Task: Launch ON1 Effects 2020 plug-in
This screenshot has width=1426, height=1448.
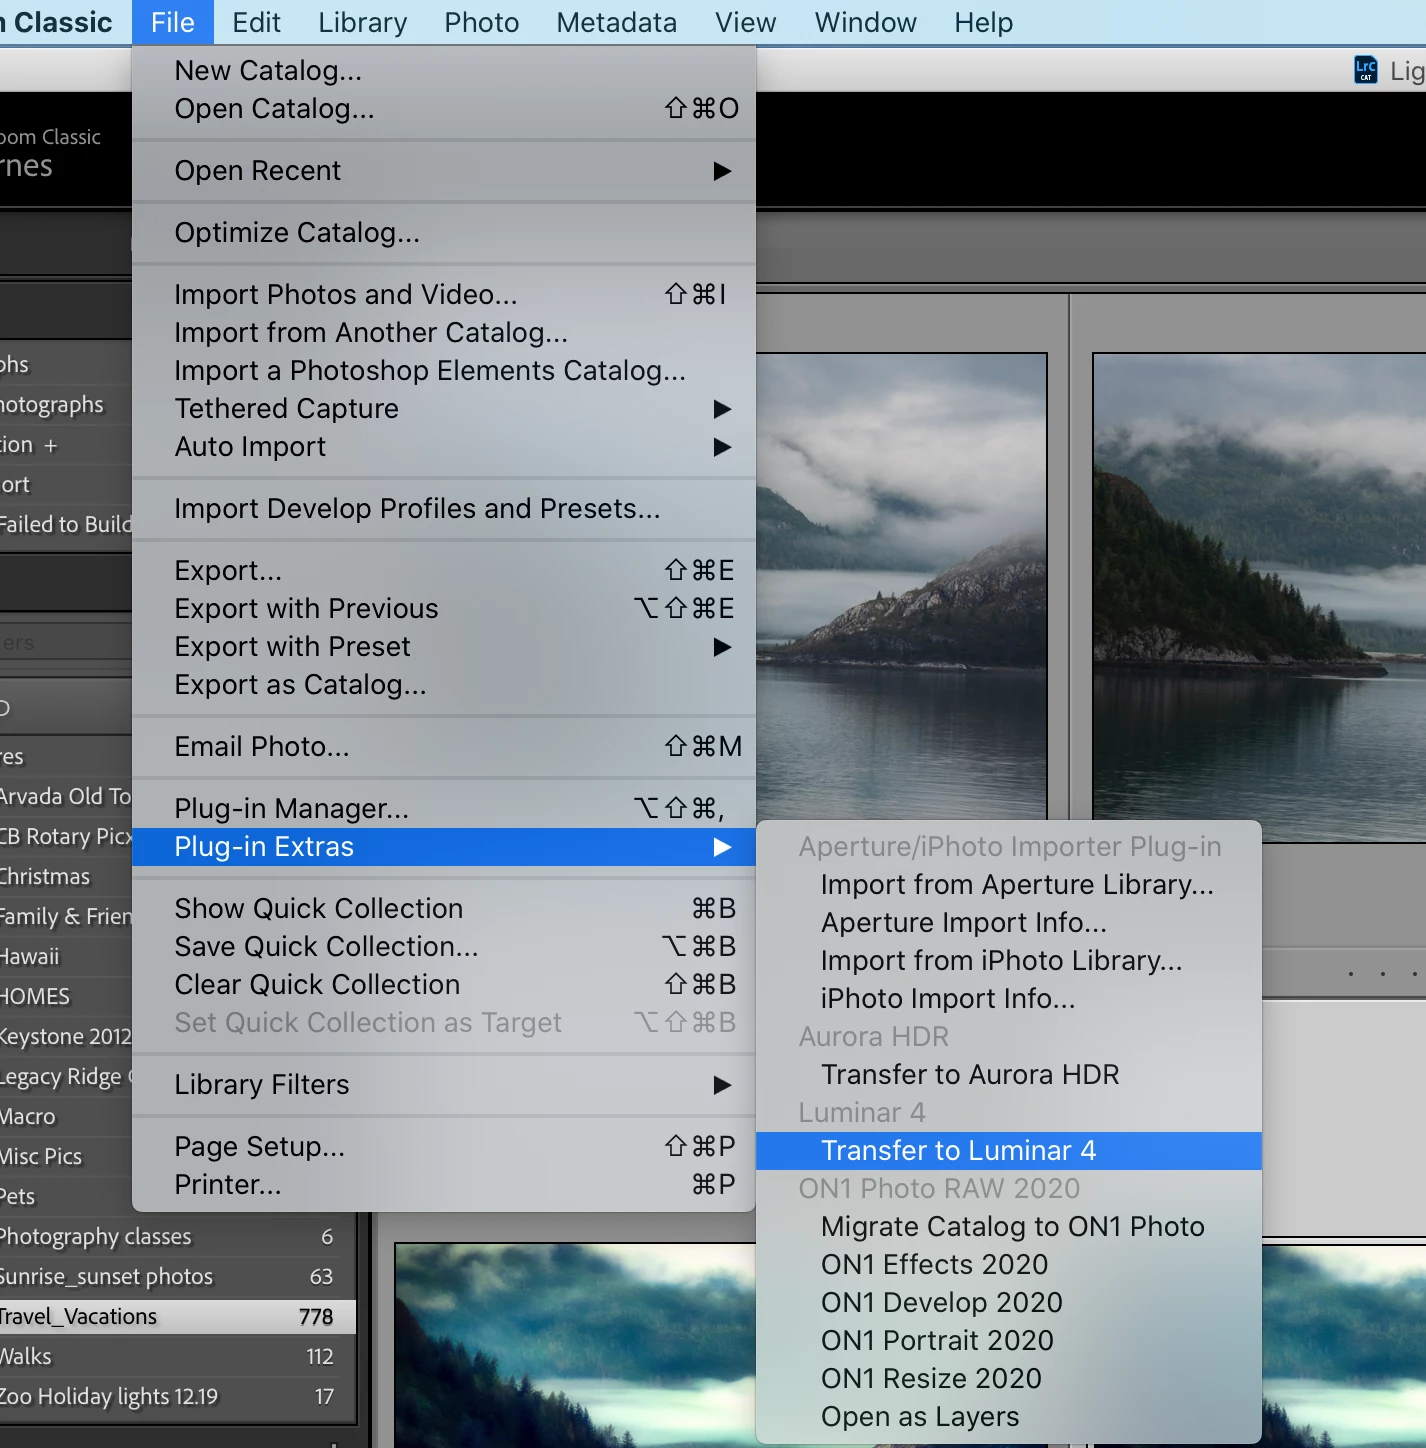Action: point(1009,1264)
